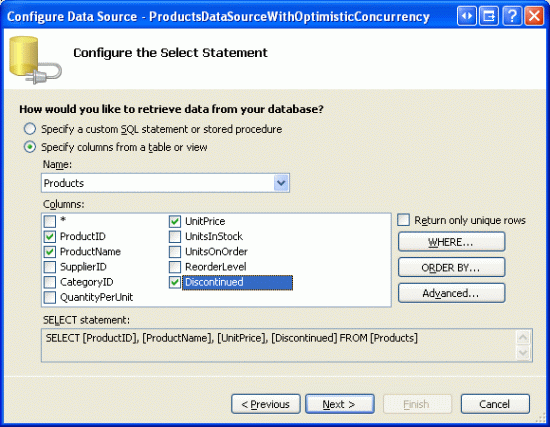Viewport: 550px width, 427px height.
Task: Enable the UnitsInStock column checkbox
Action: (x=175, y=236)
